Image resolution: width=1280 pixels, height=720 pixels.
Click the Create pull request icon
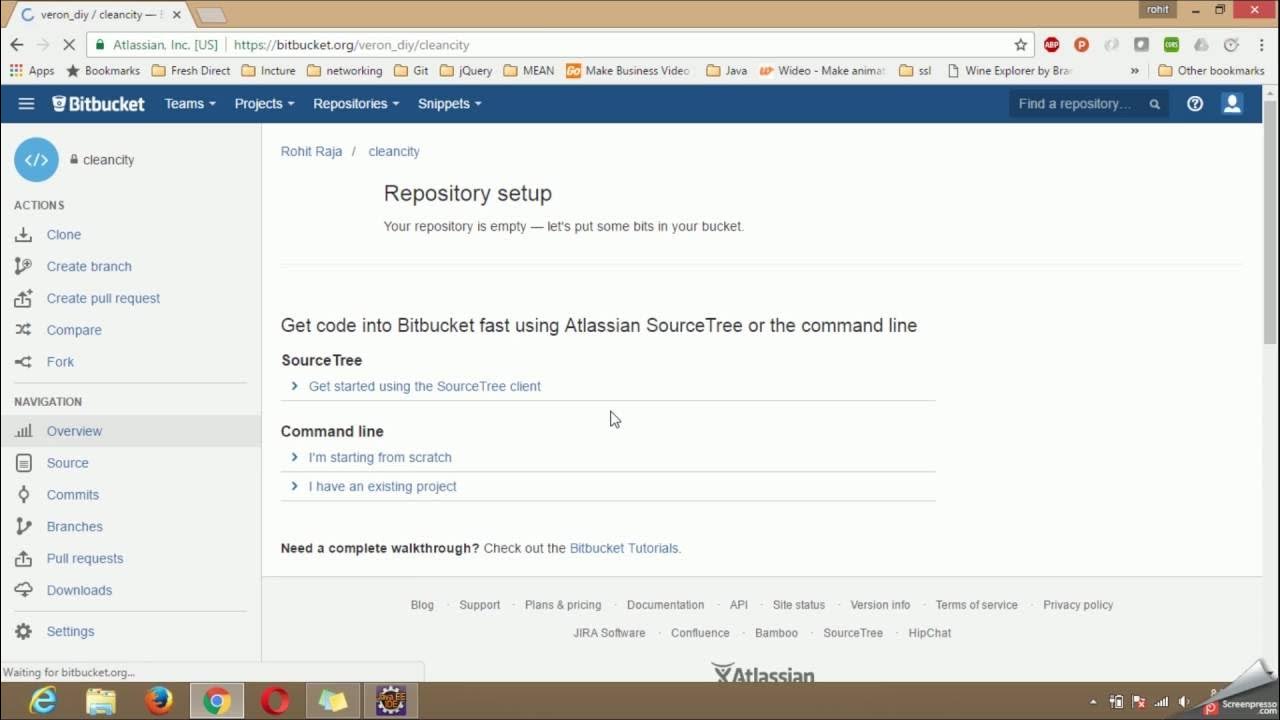click(24, 299)
